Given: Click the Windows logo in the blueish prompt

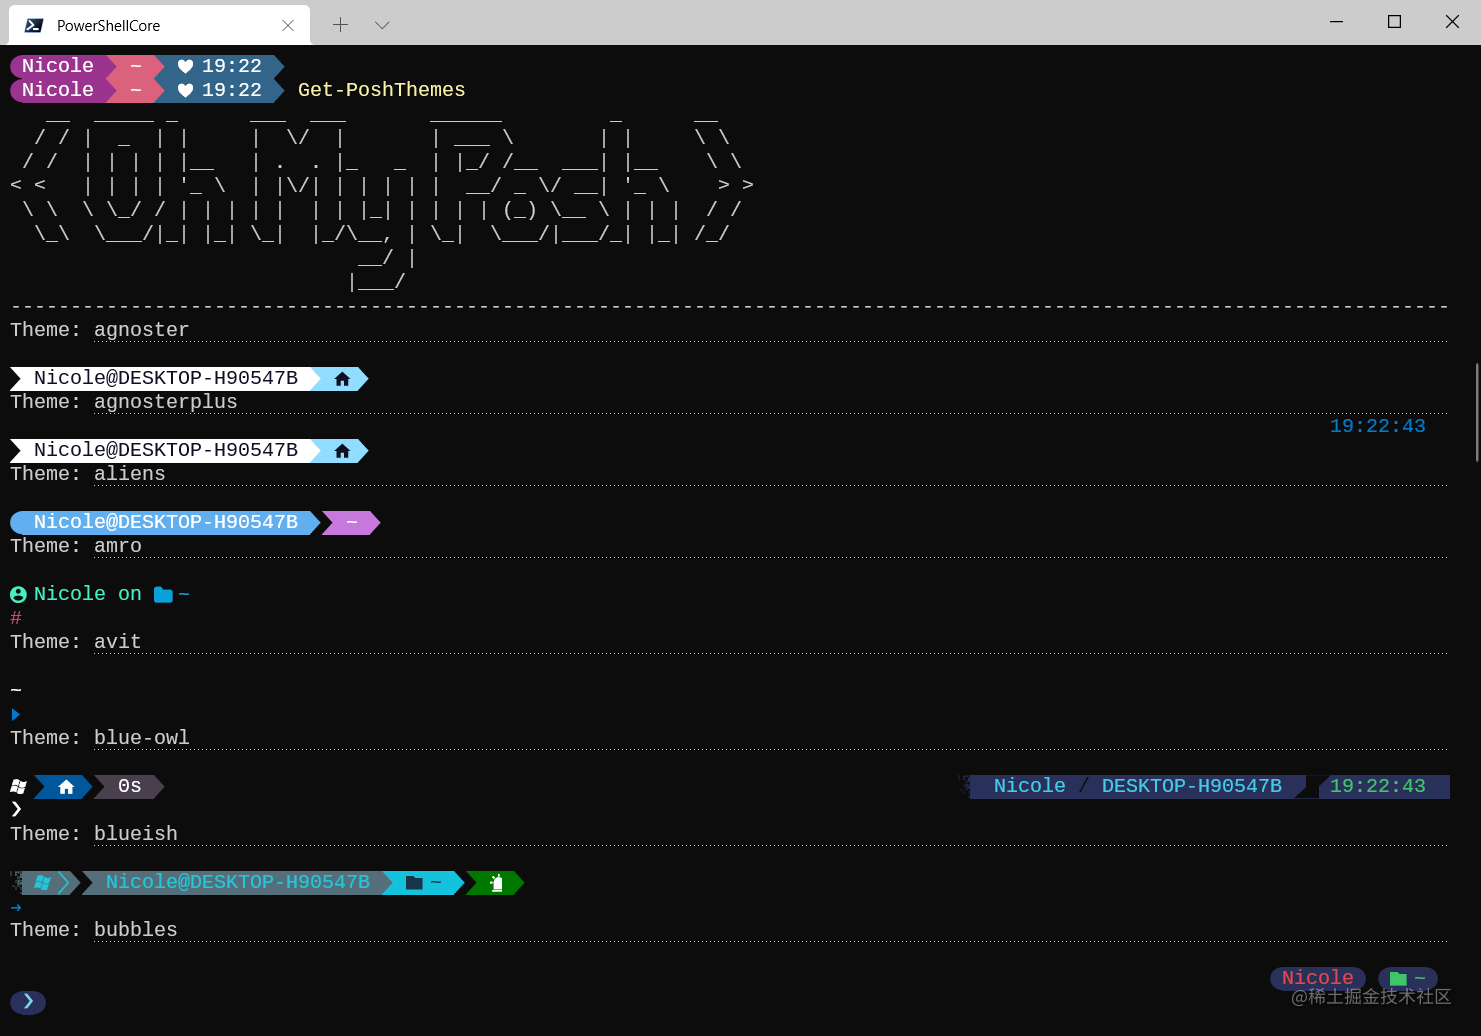Looking at the screenshot, I should [17, 786].
